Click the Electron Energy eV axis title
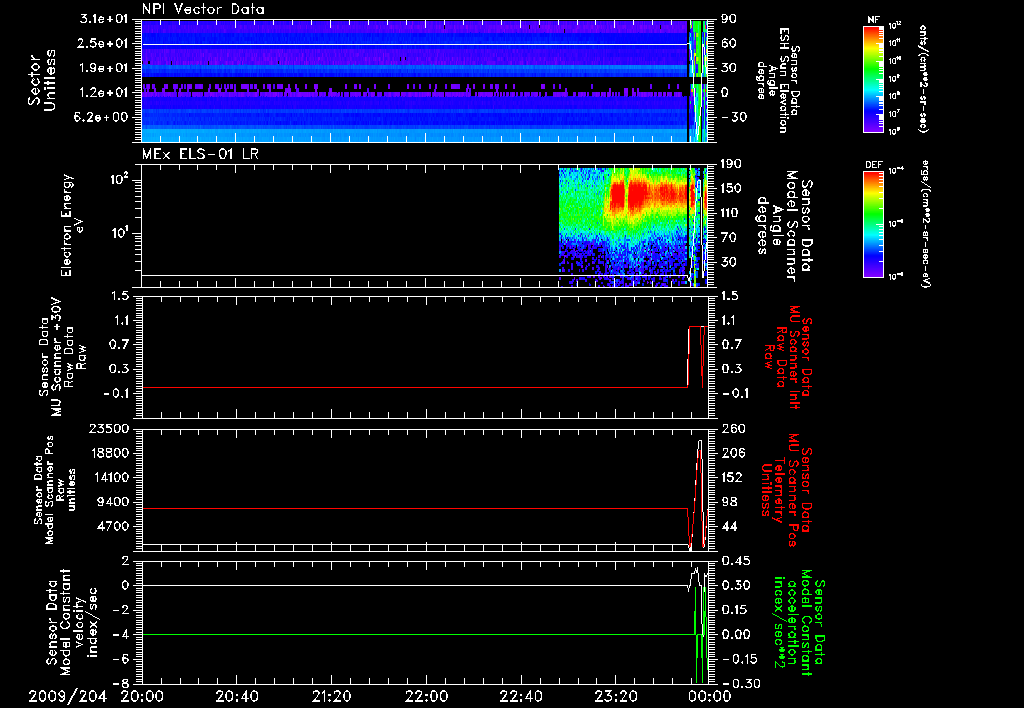The width and height of the screenshot is (1024, 708). (73, 225)
